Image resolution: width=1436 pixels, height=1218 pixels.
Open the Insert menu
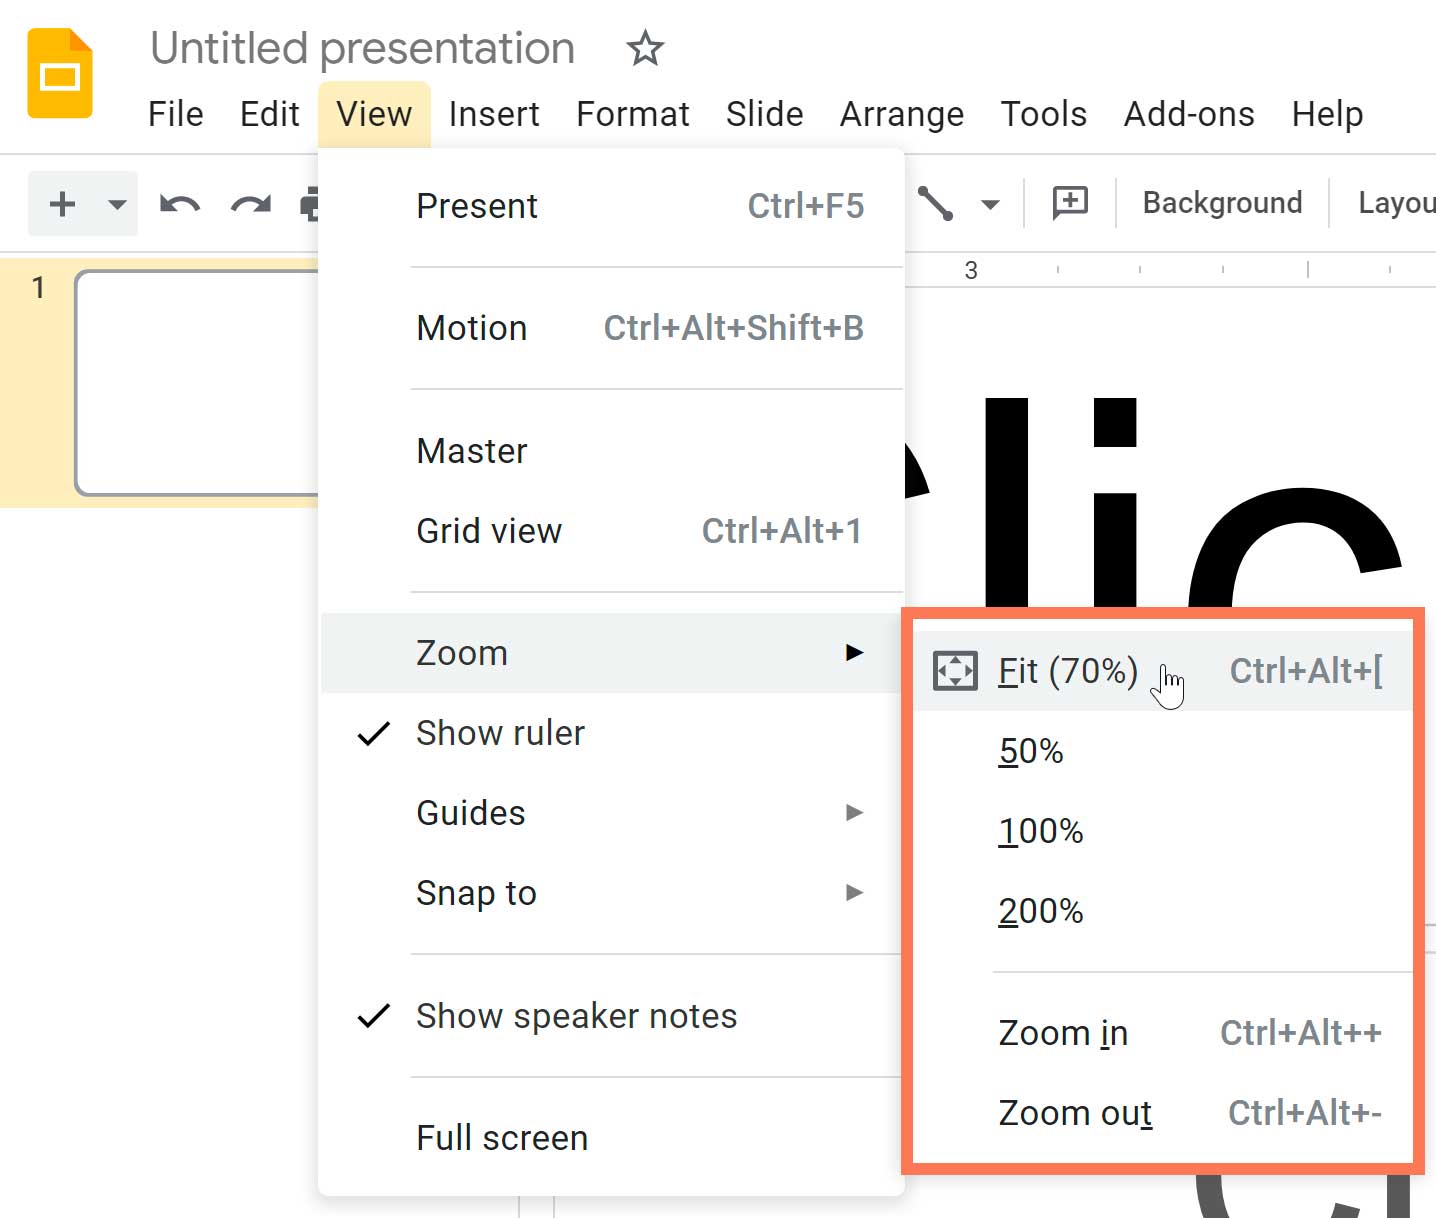click(494, 113)
